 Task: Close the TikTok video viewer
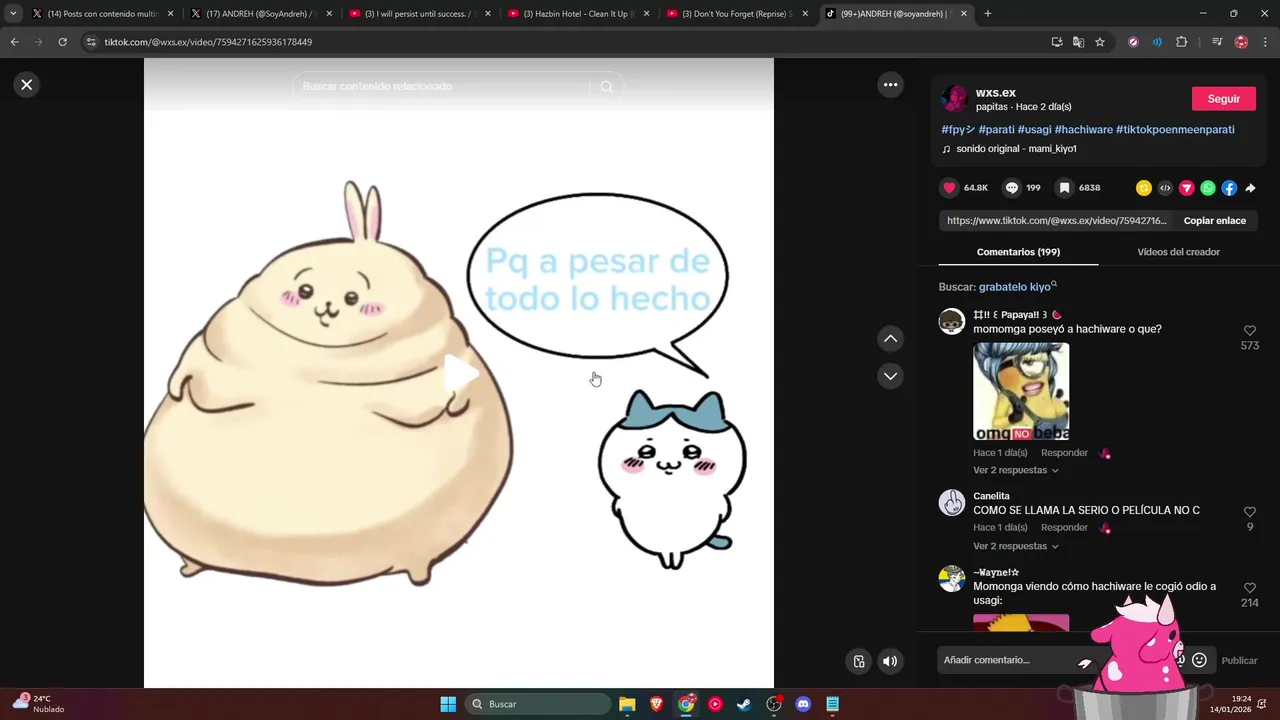pyautogui.click(x=27, y=85)
